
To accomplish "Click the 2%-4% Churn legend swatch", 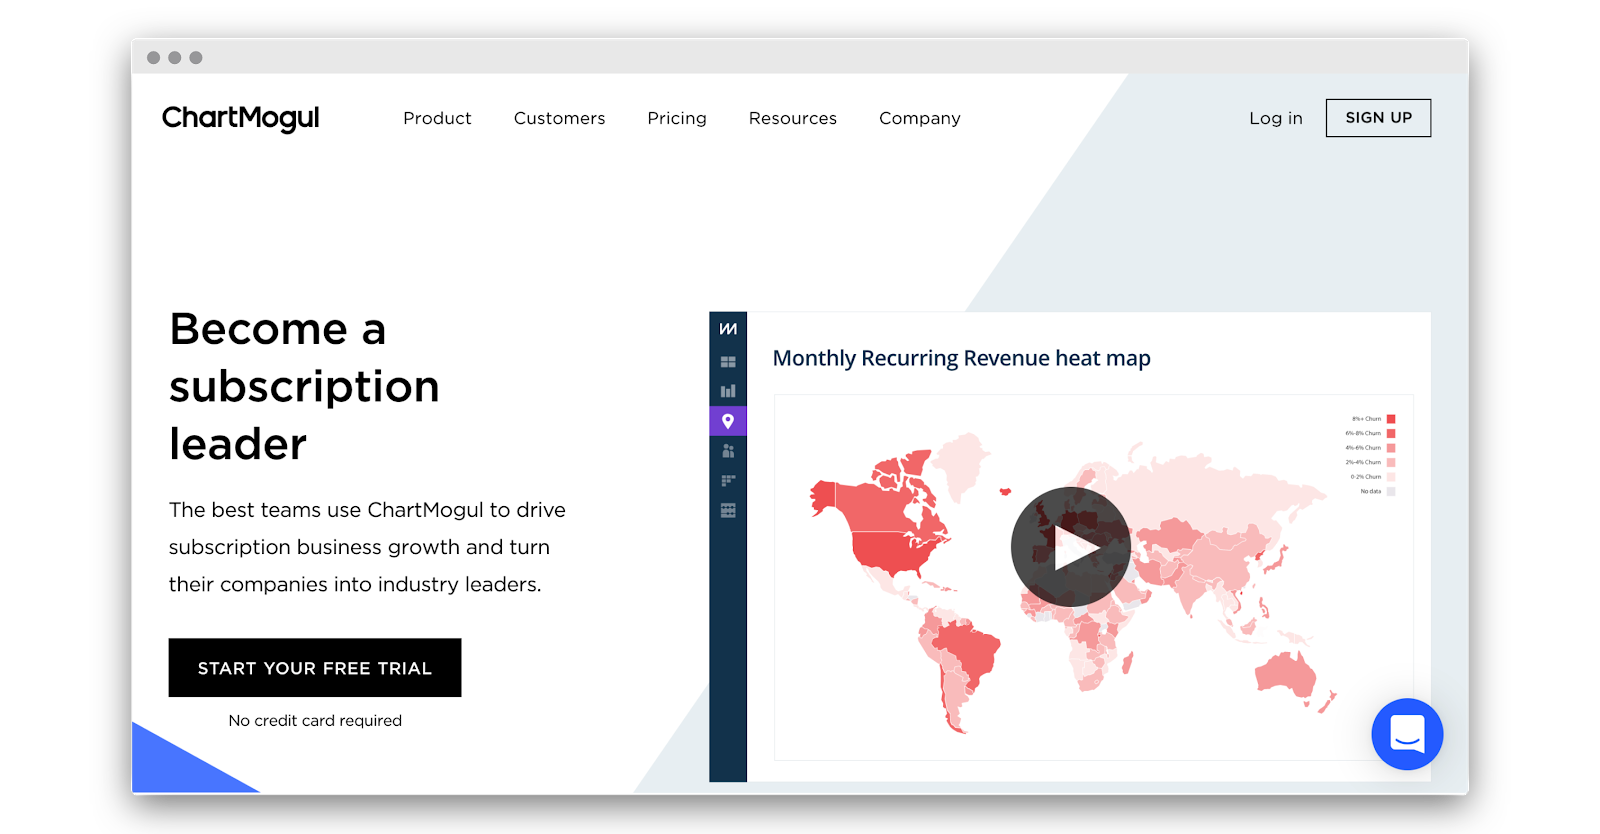I will [1391, 462].
